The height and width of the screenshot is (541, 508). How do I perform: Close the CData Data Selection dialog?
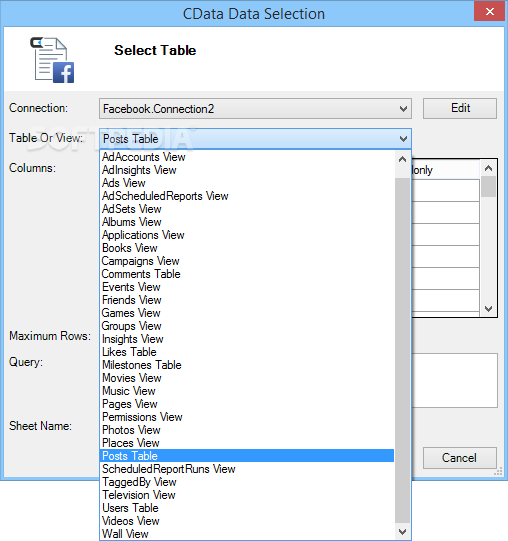click(x=489, y=12)
